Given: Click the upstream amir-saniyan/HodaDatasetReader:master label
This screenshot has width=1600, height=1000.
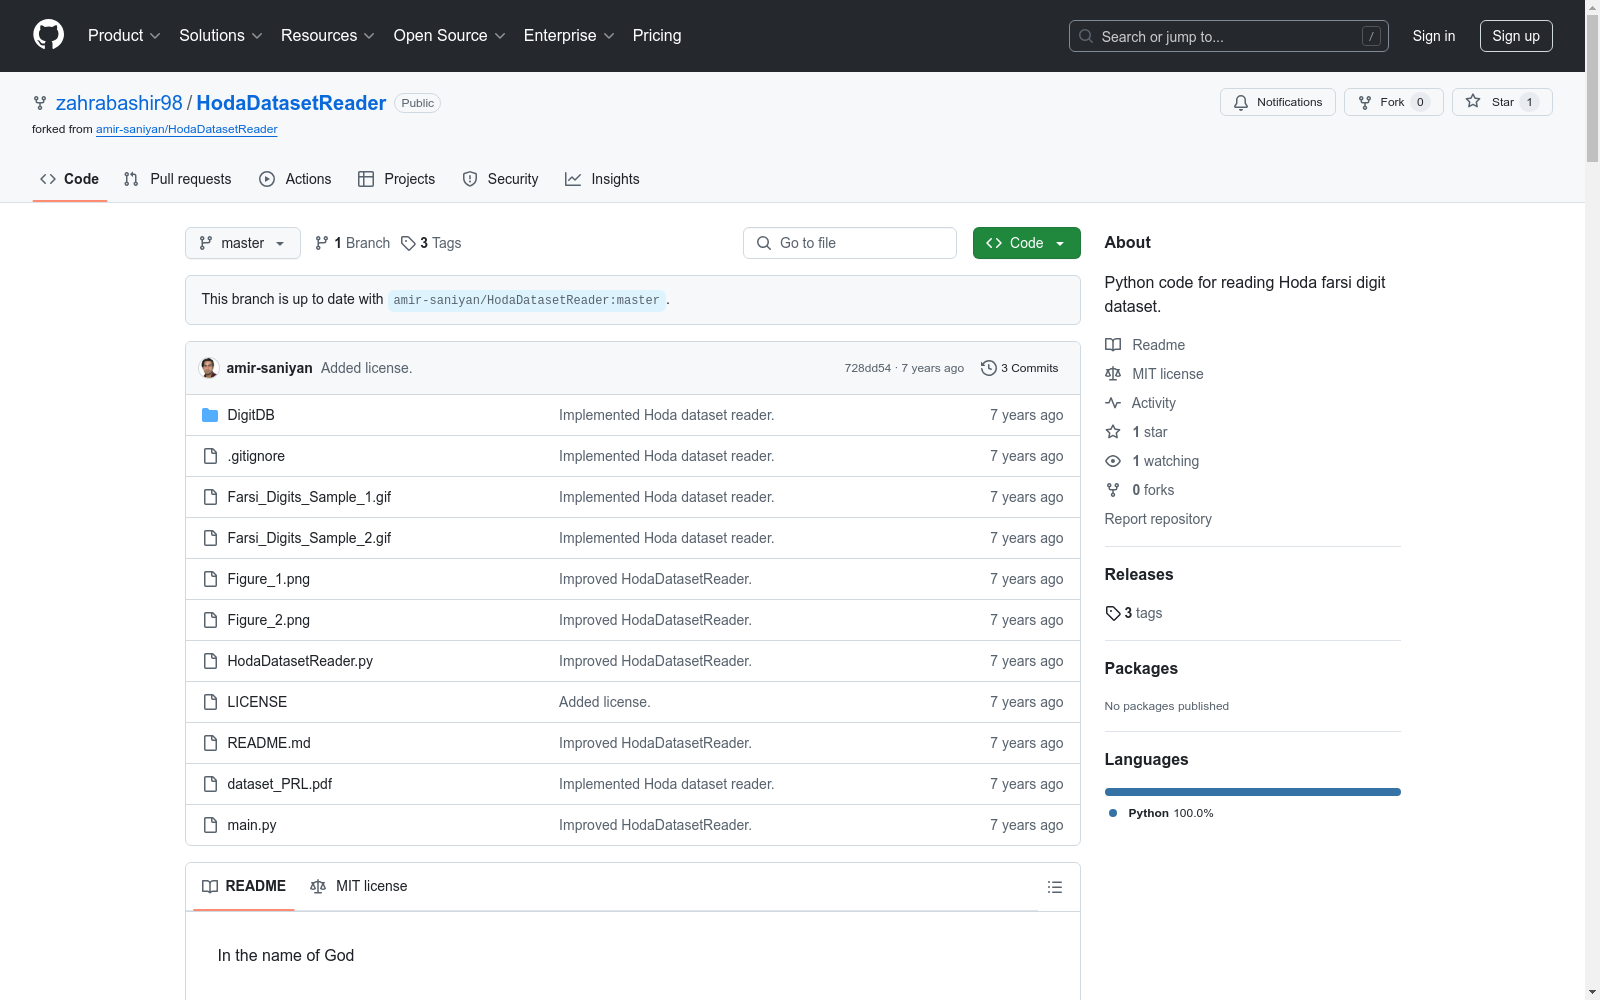Looking at the screenshot, I should pos(527,300).
